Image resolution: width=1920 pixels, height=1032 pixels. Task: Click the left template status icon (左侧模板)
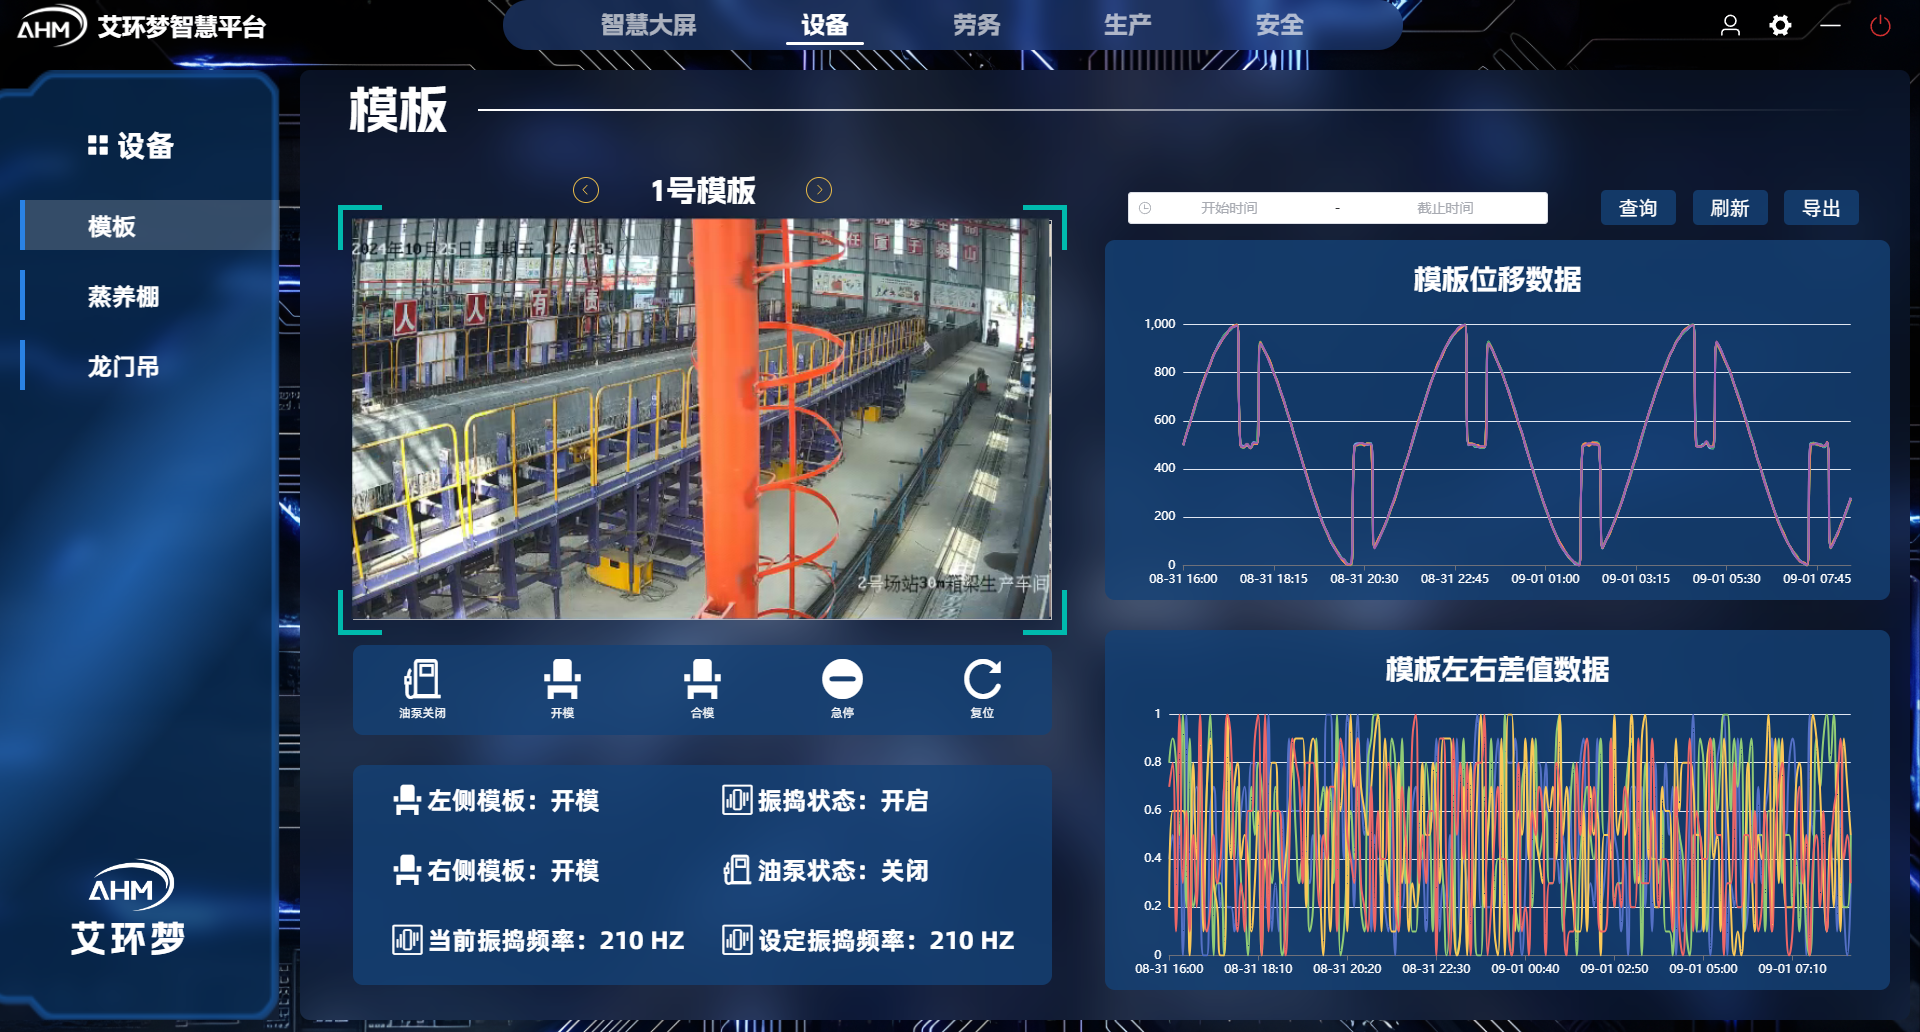tap(407, 800)
